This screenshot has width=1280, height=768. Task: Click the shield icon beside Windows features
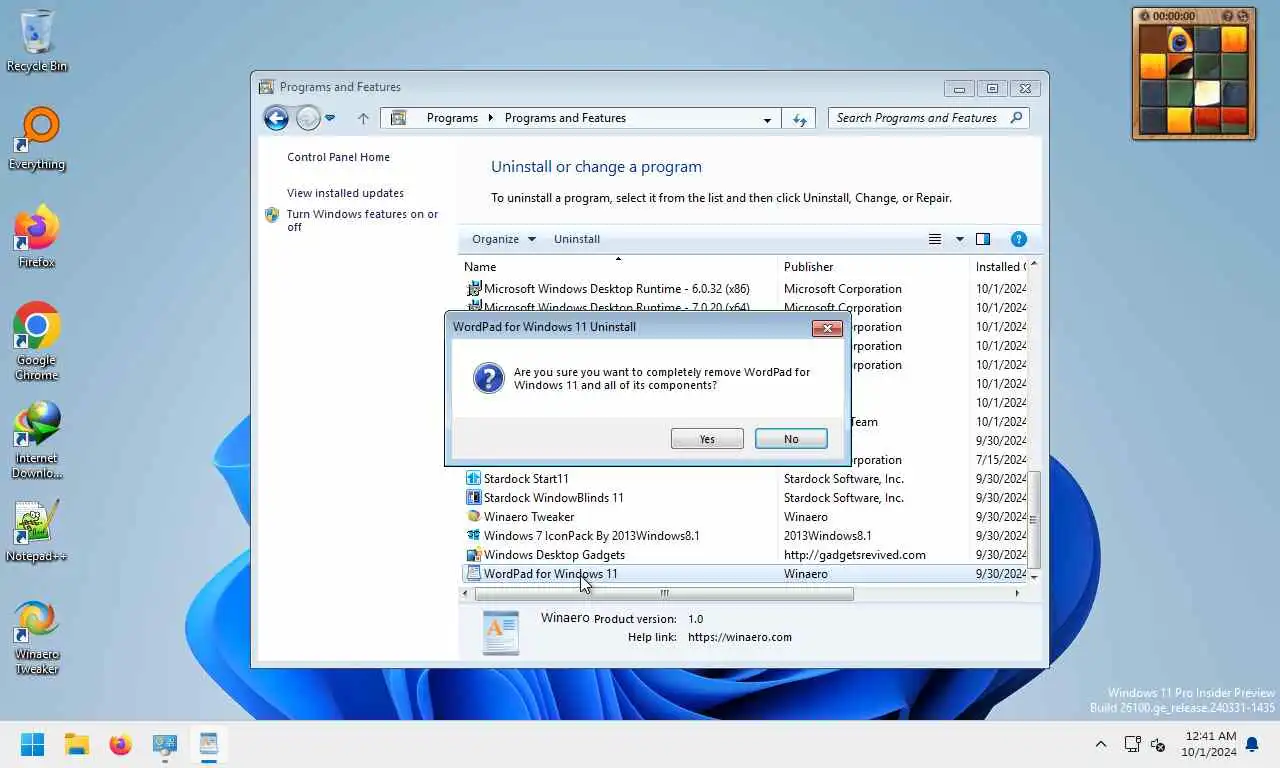[272, 214]
